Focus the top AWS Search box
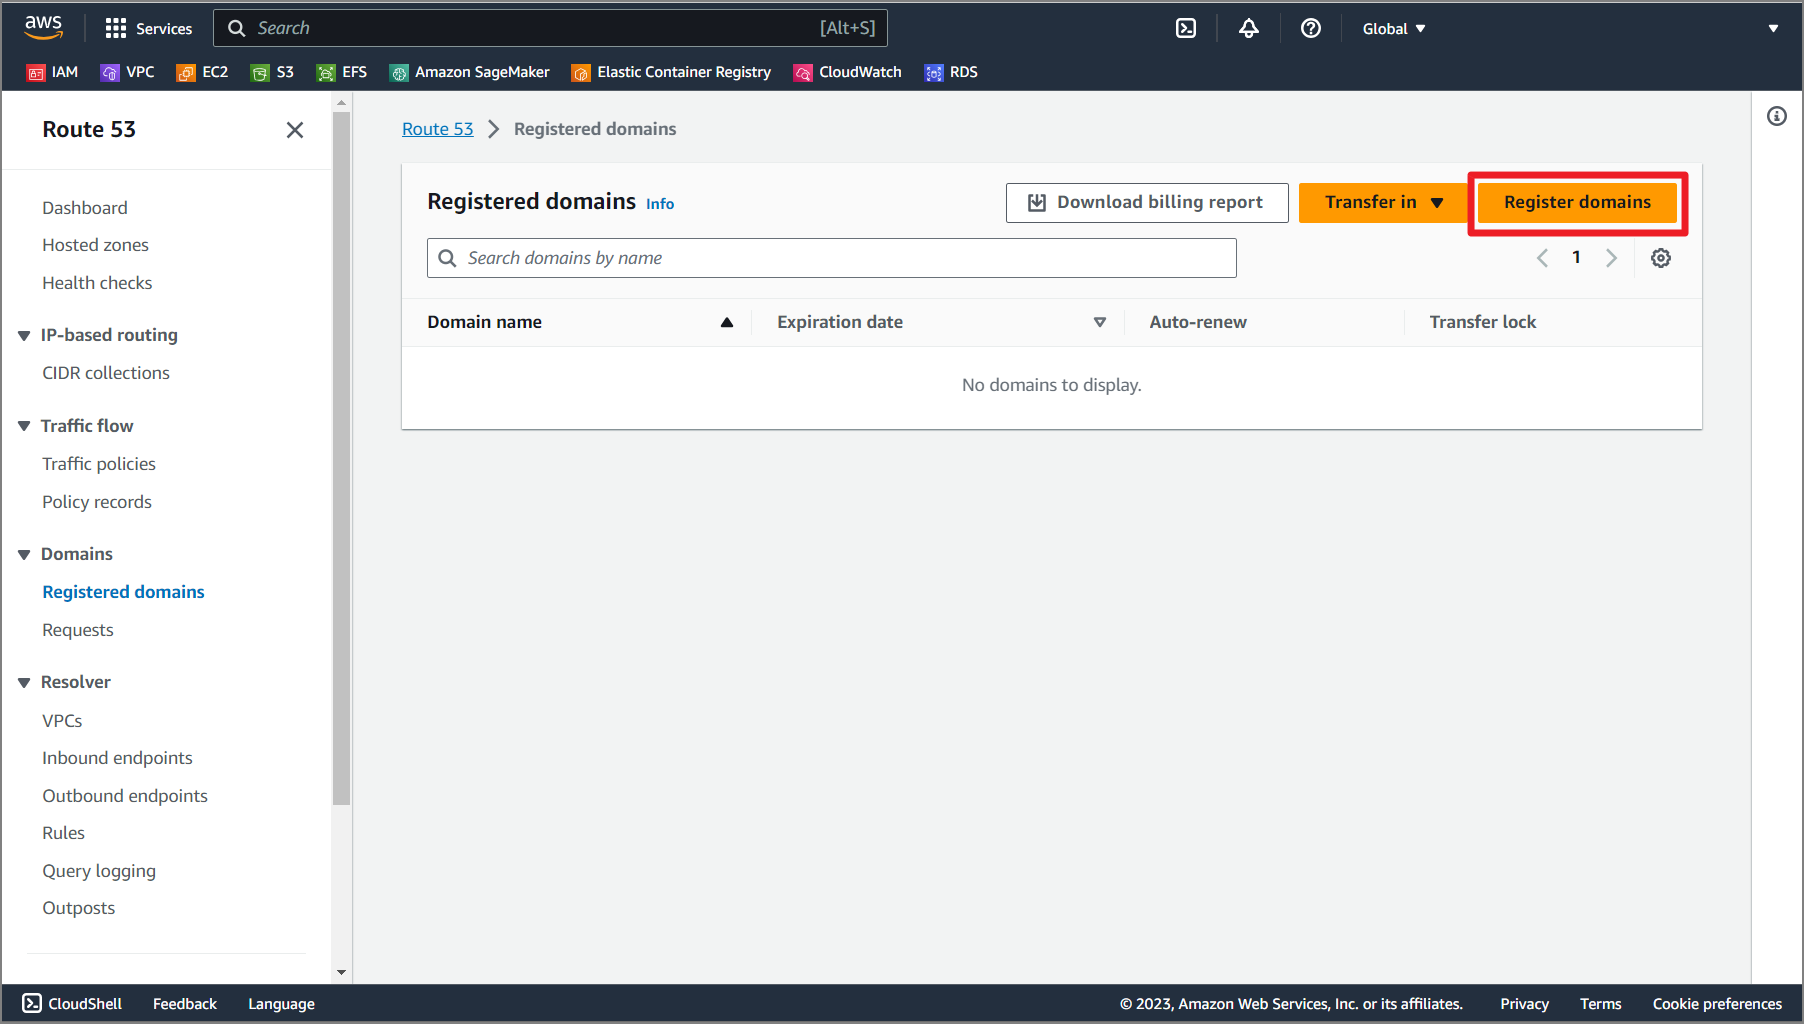The image size is (1804, 1024). pyautogui.click(x=550, y=28)
